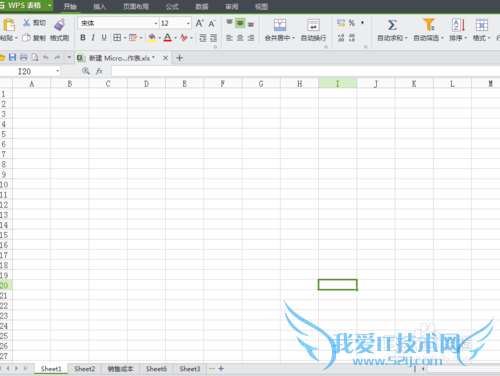Activate the Format Painter brush

tap(60, 25)
